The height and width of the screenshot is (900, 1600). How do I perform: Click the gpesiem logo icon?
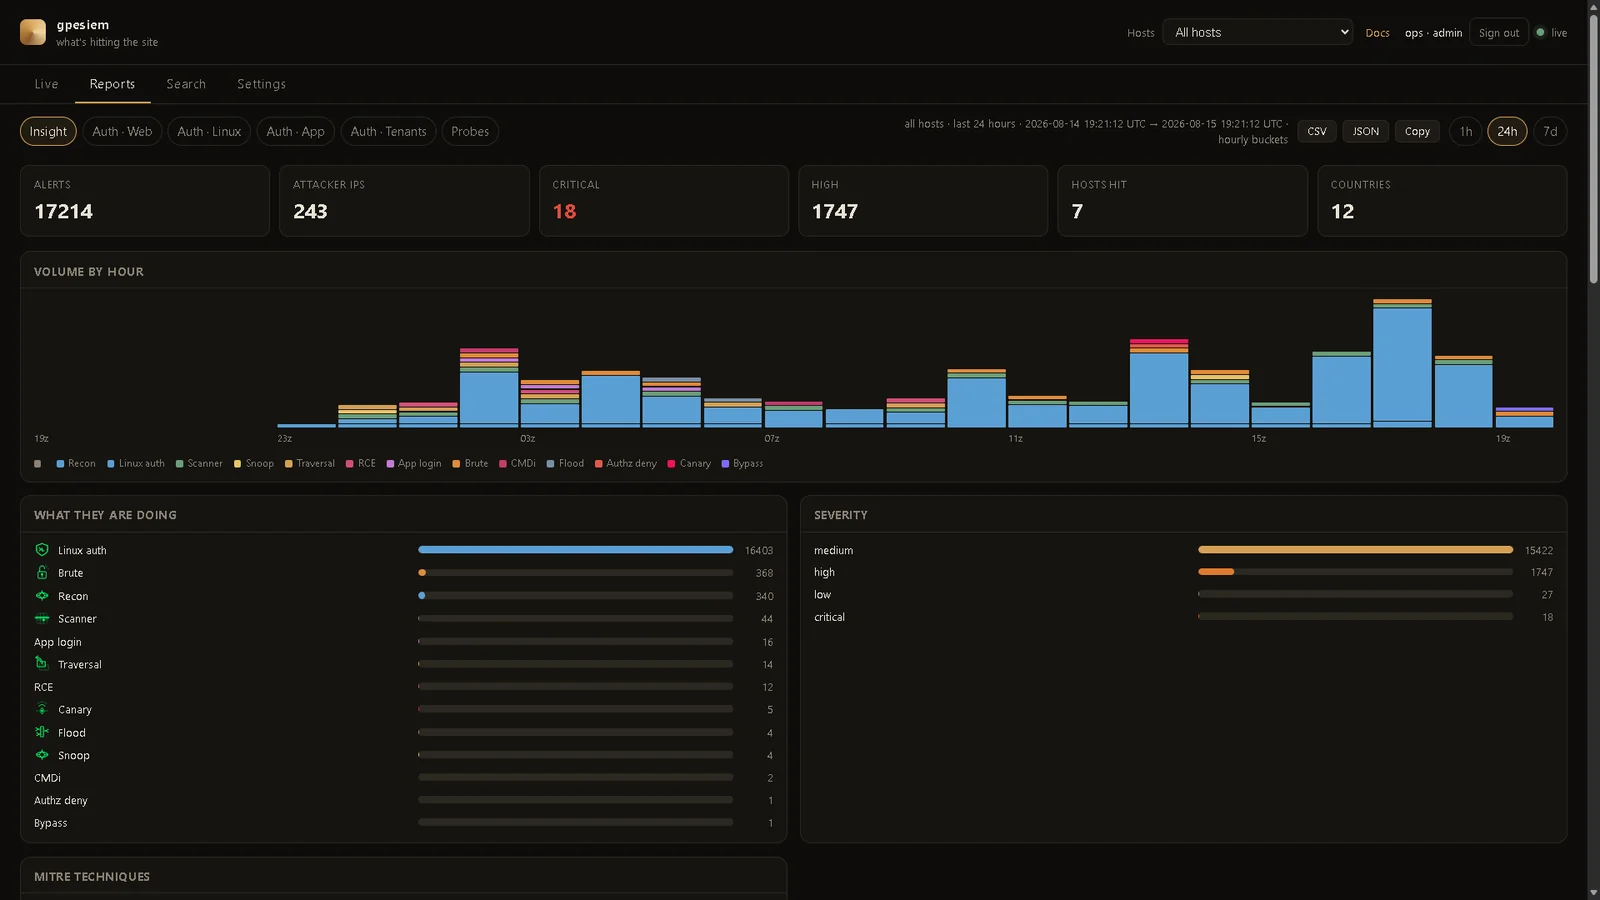click(x=33, y=32)
